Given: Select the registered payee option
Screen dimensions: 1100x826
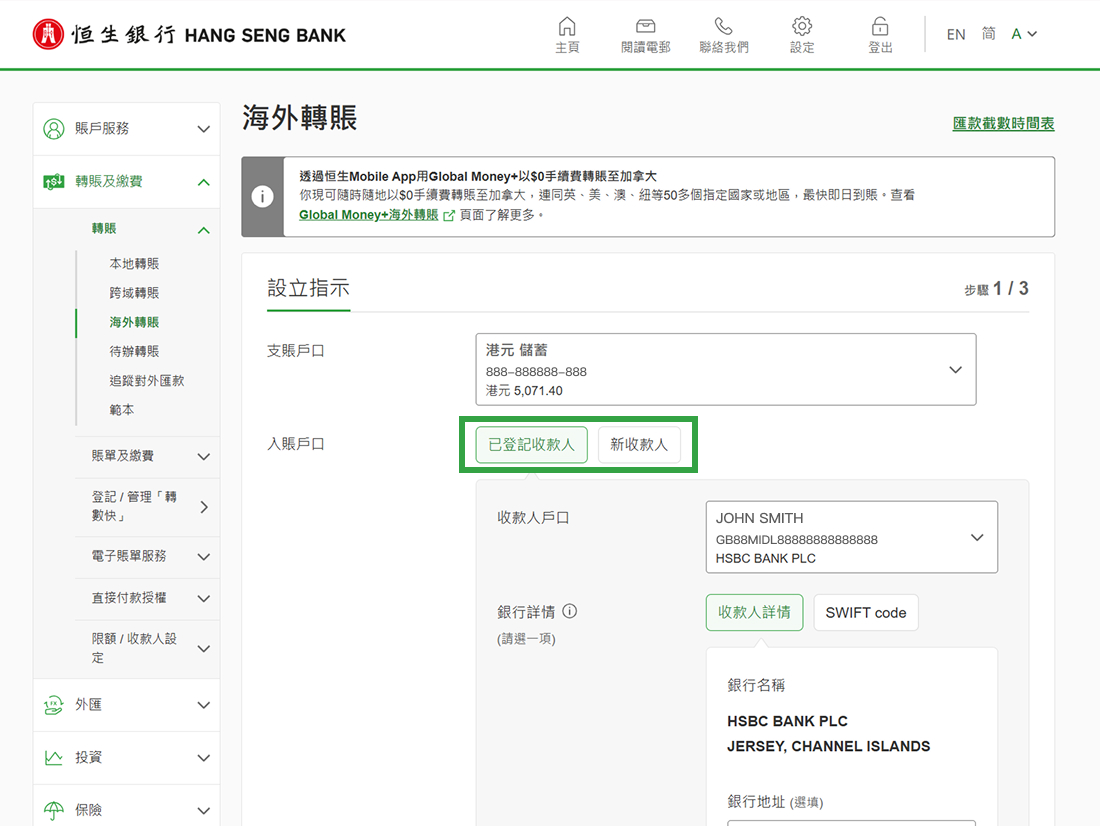Looking at the screenshot, I should [531, 445].
